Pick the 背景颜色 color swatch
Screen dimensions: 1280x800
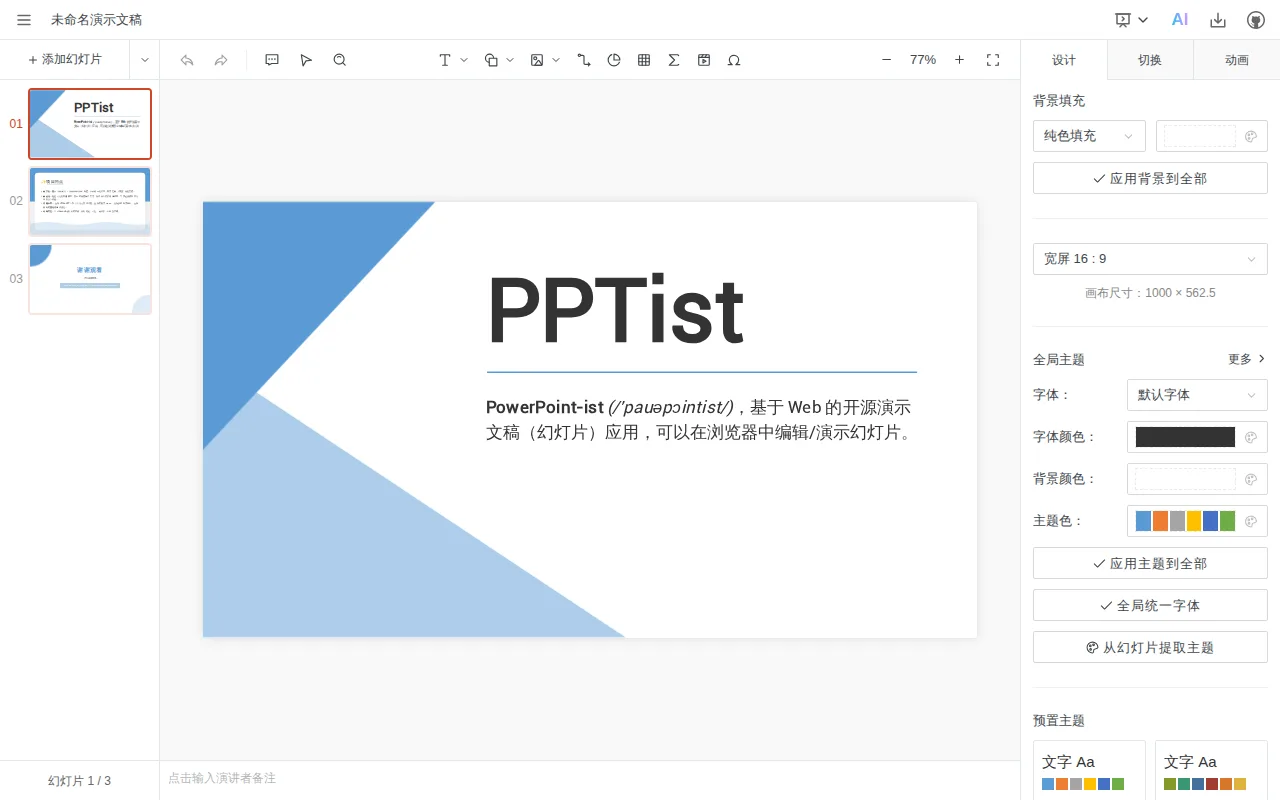coord(1197,479)
